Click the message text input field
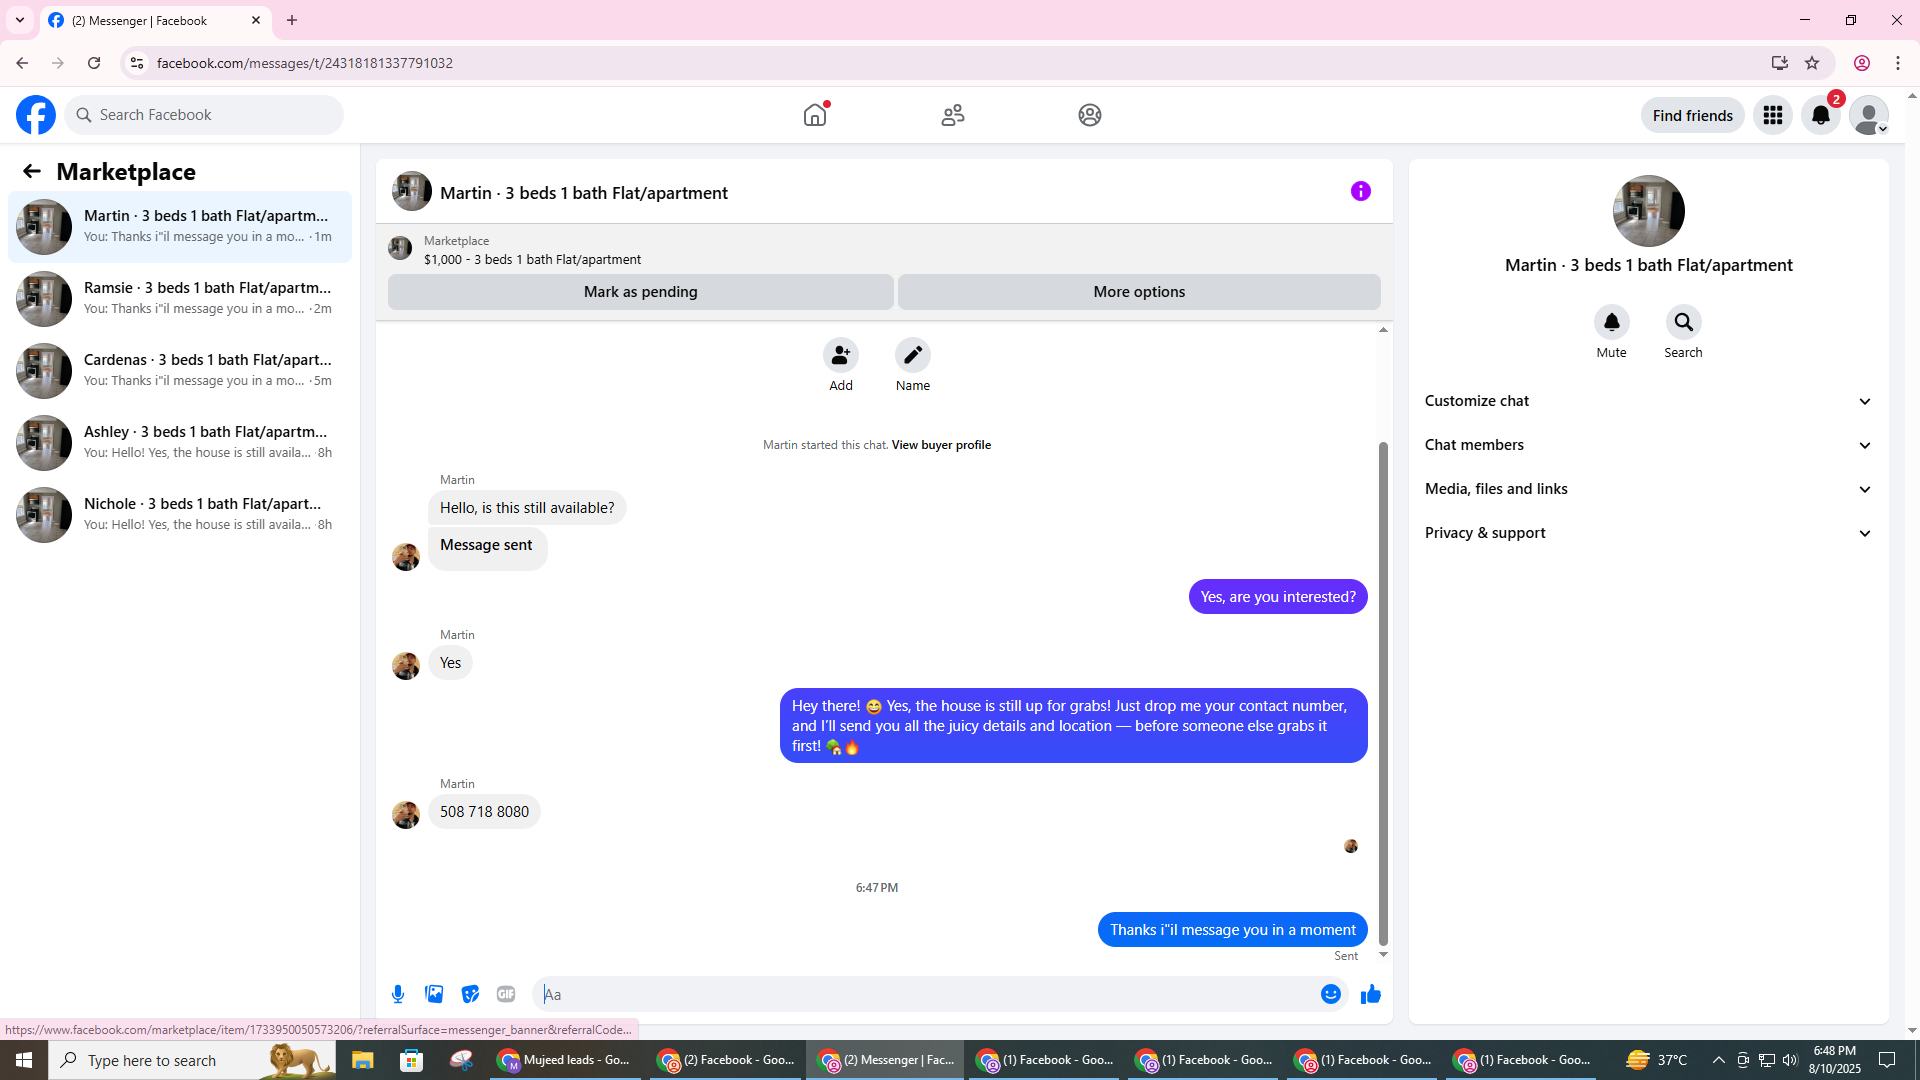The image size is (1920, 1080). [x=925, y=994]
